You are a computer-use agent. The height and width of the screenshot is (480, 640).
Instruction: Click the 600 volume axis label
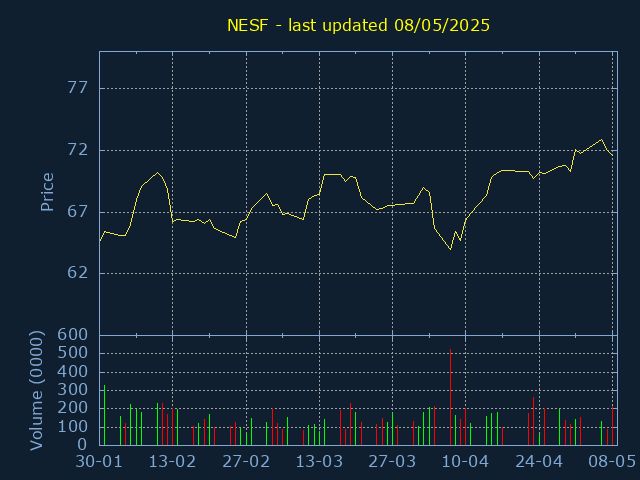(73, 335)
